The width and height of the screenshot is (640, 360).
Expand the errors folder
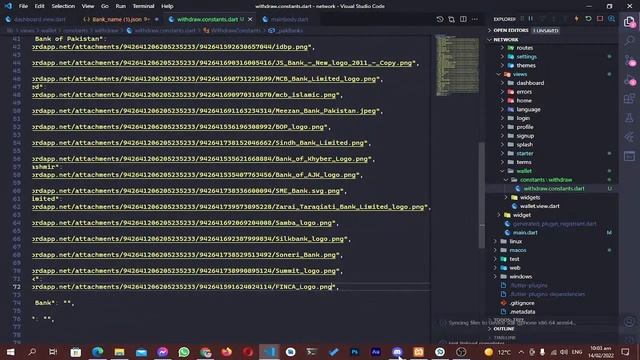point(524,92)
